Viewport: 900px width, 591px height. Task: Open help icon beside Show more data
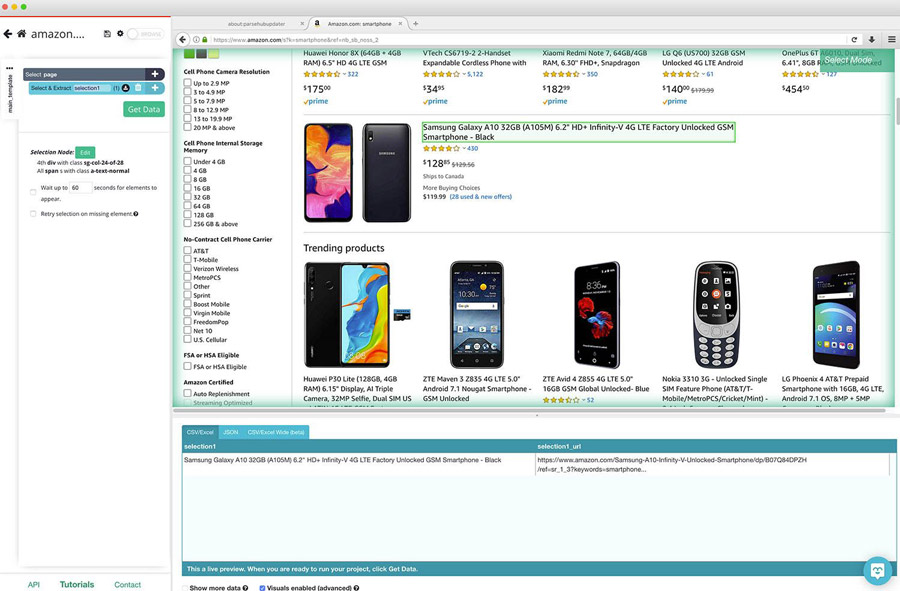pos(245,588)
